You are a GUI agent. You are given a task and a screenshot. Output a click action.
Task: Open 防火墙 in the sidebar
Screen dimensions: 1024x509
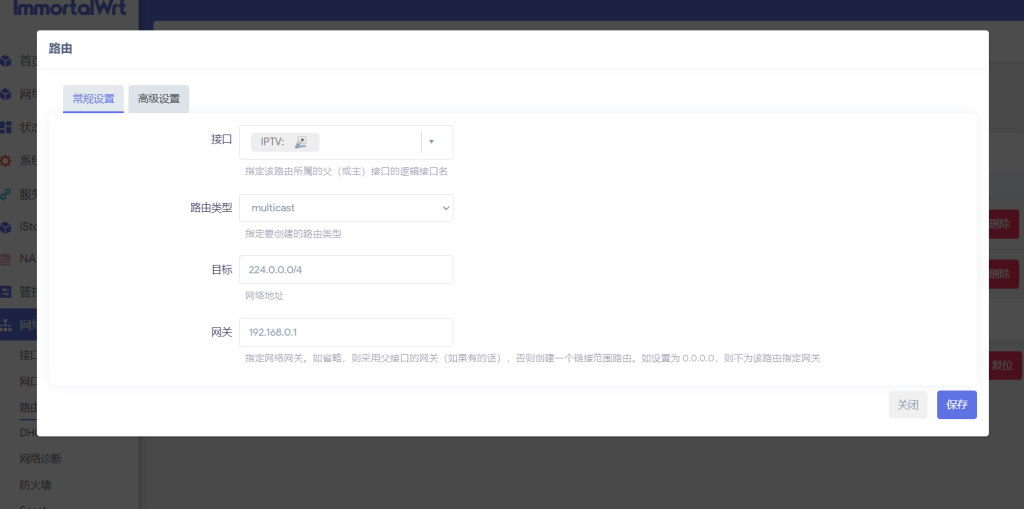(35, 485)
